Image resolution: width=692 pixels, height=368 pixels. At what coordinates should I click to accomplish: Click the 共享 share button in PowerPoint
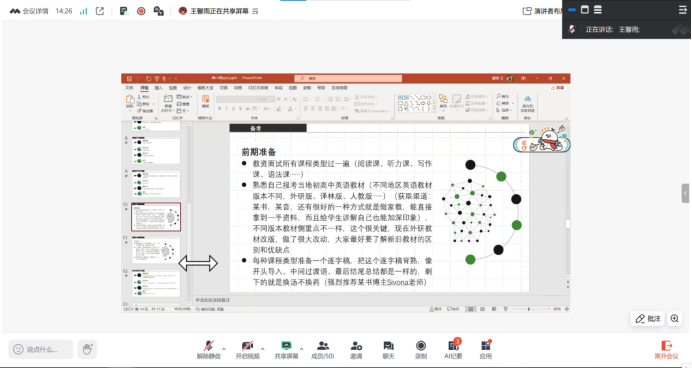click(558, 88)
